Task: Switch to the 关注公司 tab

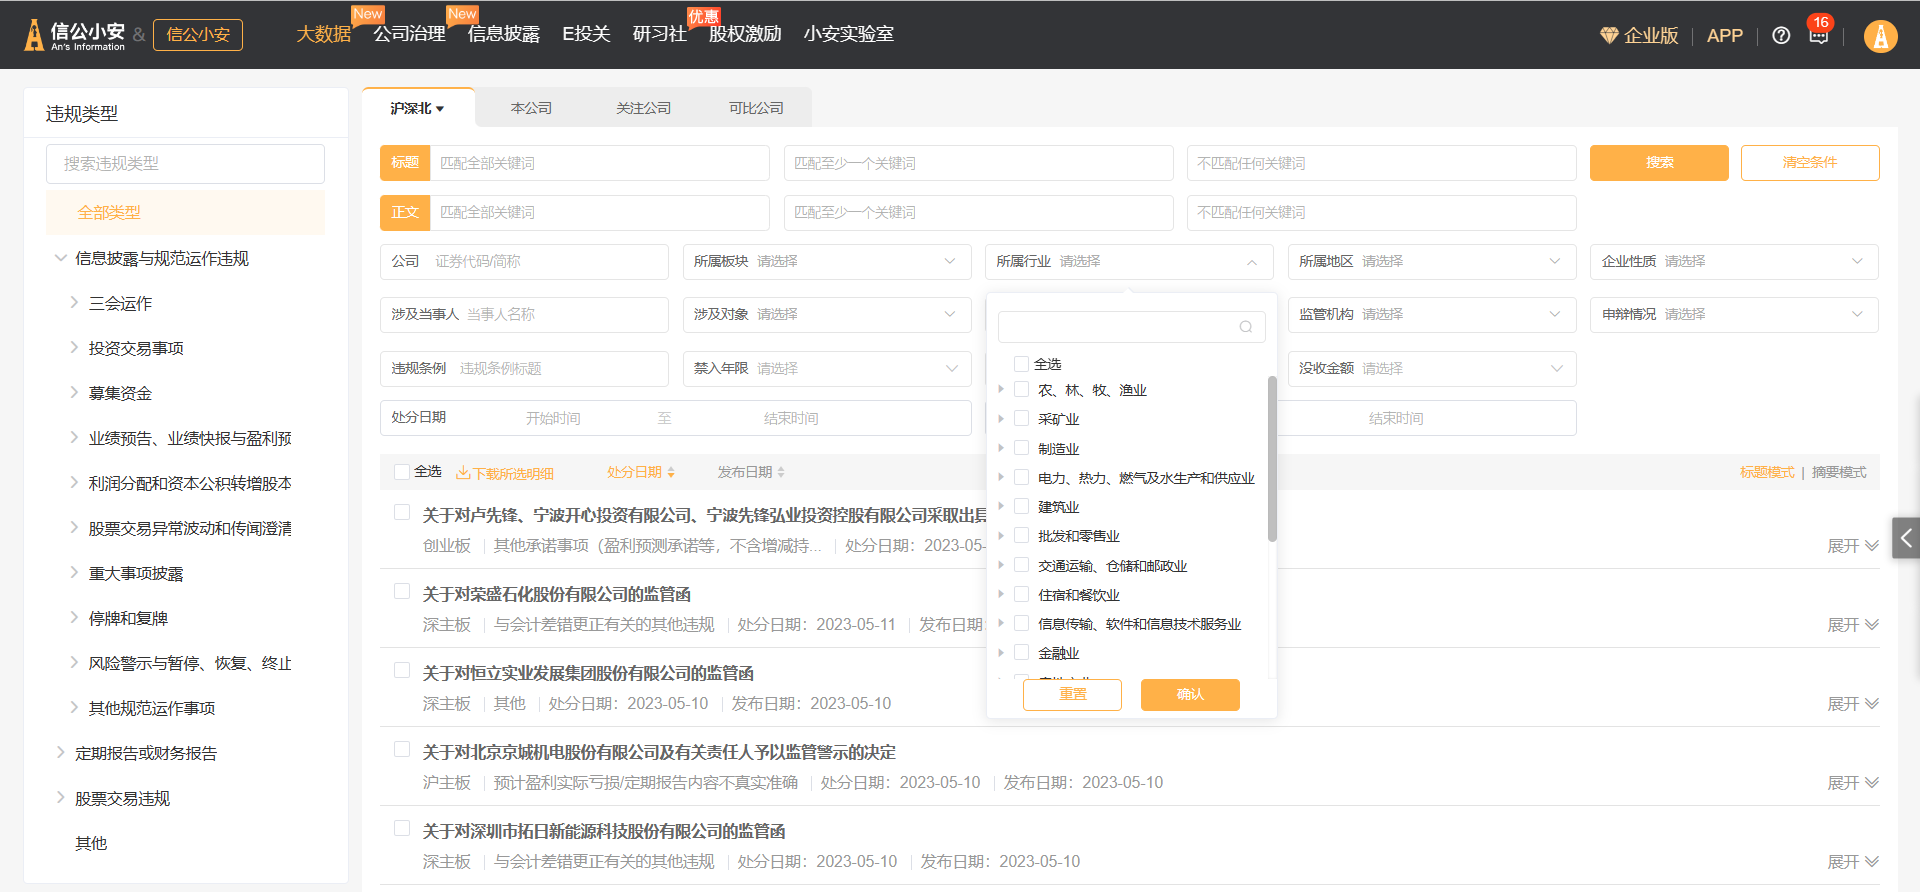Action: coord(643,108)
